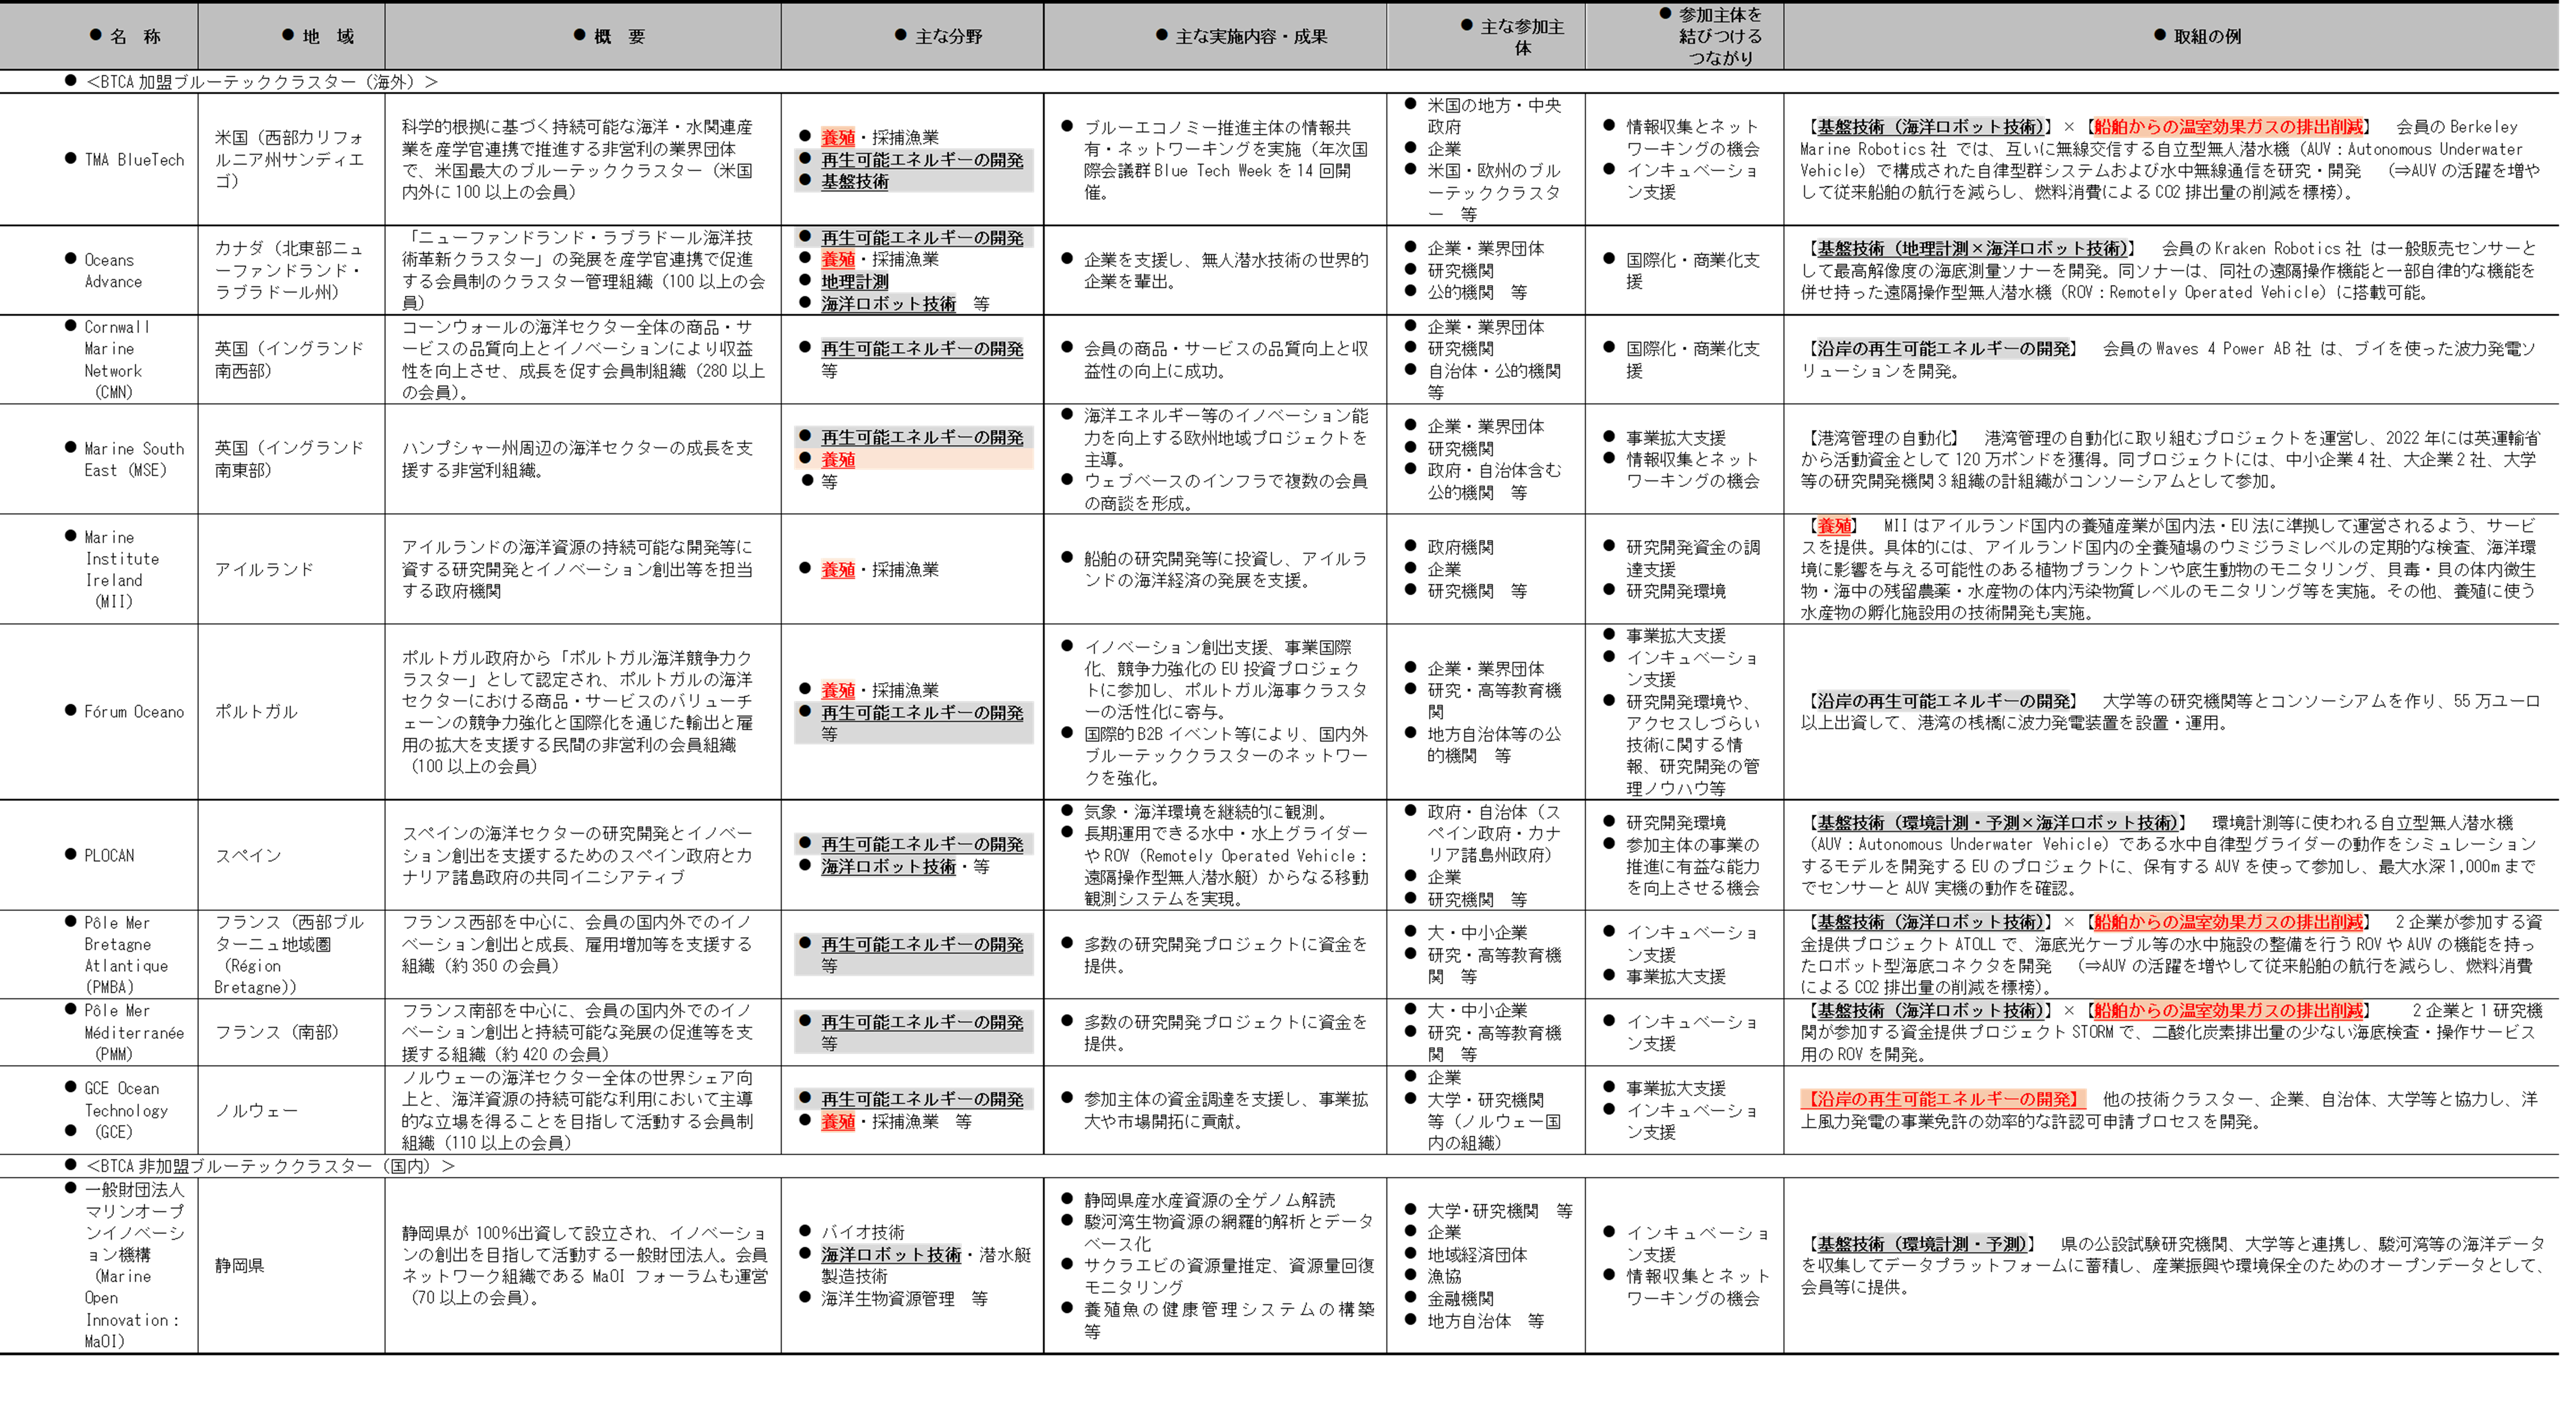The width and height of the screenshot is (2576, 1406).
Task: Click the Pôle Mer Bretagne Atlantique (PMBA) name cell
Action: [99, 954]
